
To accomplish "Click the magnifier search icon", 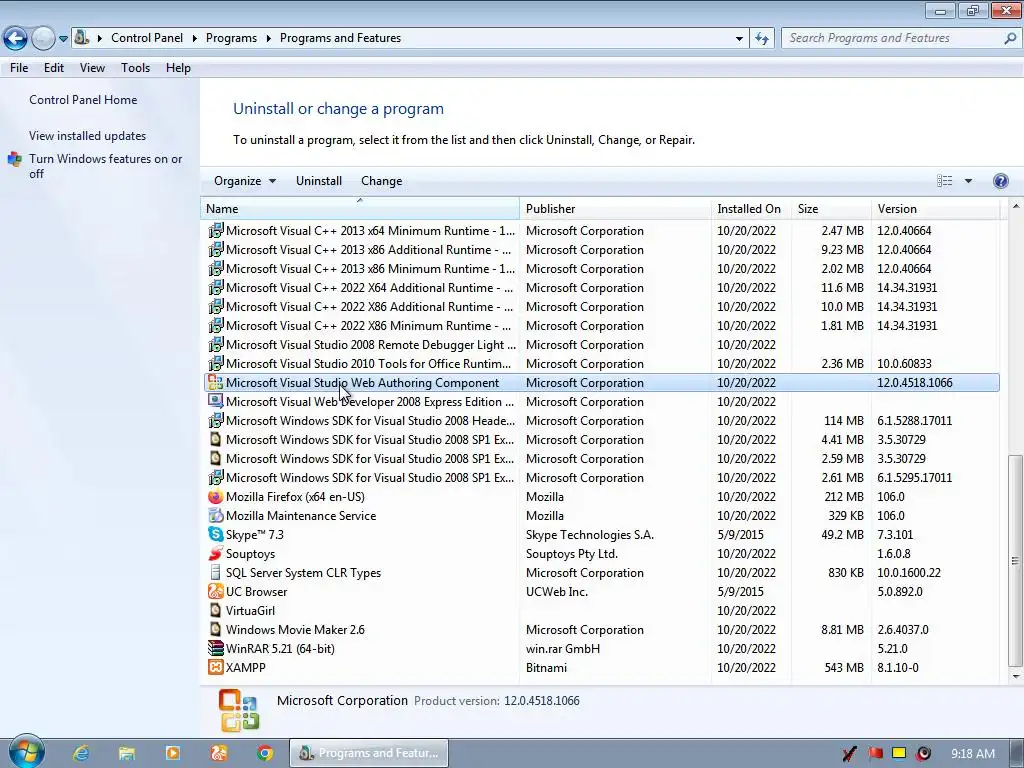I will point(1010,38).
